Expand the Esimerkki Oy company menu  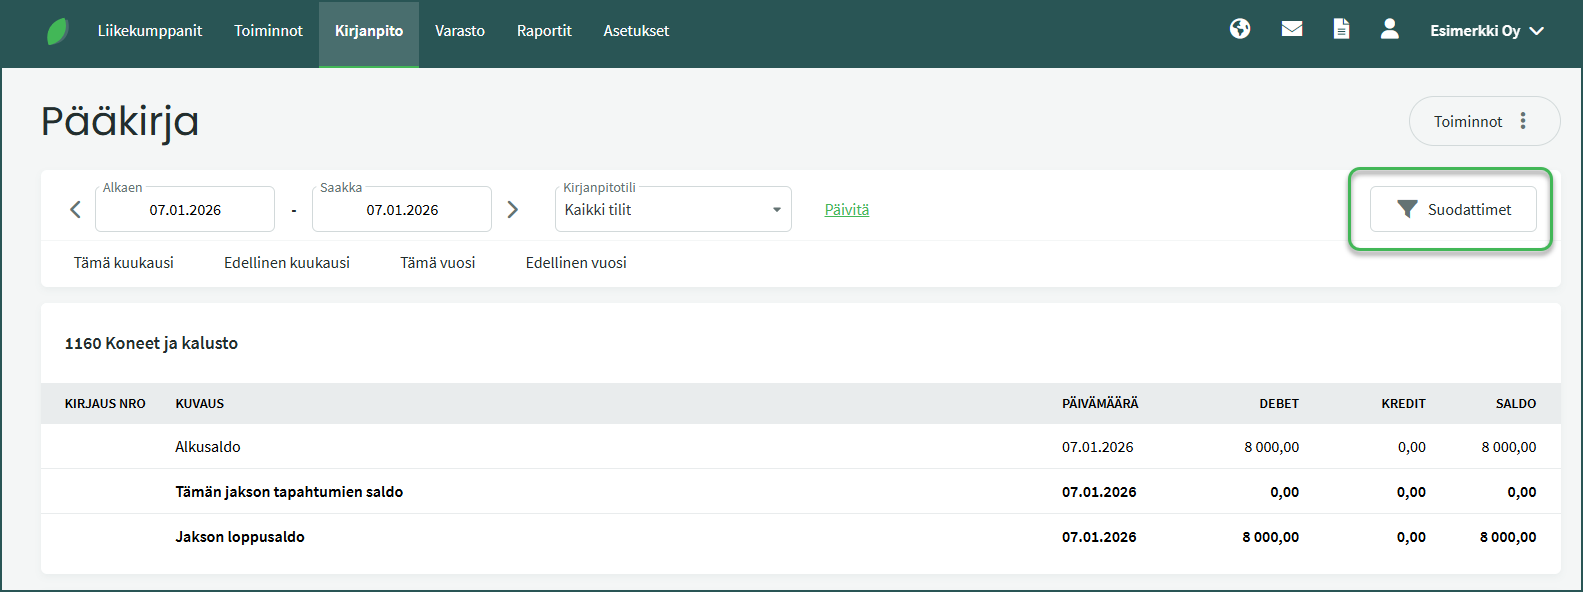[x=1486, y=31]
